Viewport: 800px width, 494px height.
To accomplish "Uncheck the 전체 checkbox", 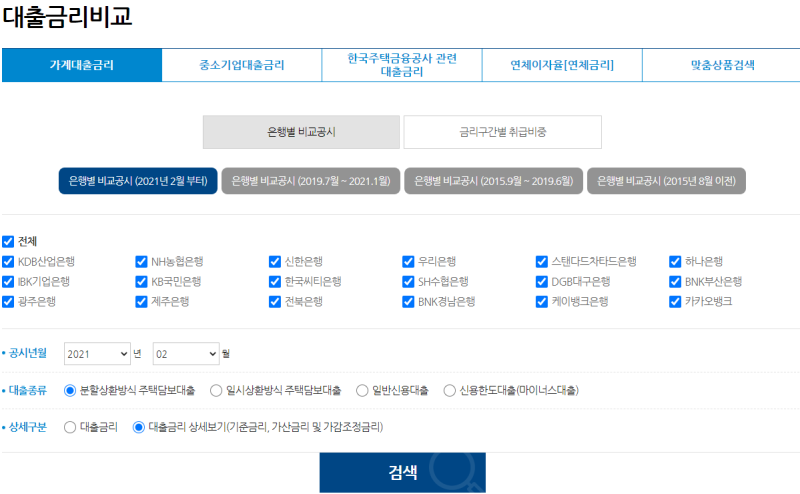I will (x=8, y=241).
